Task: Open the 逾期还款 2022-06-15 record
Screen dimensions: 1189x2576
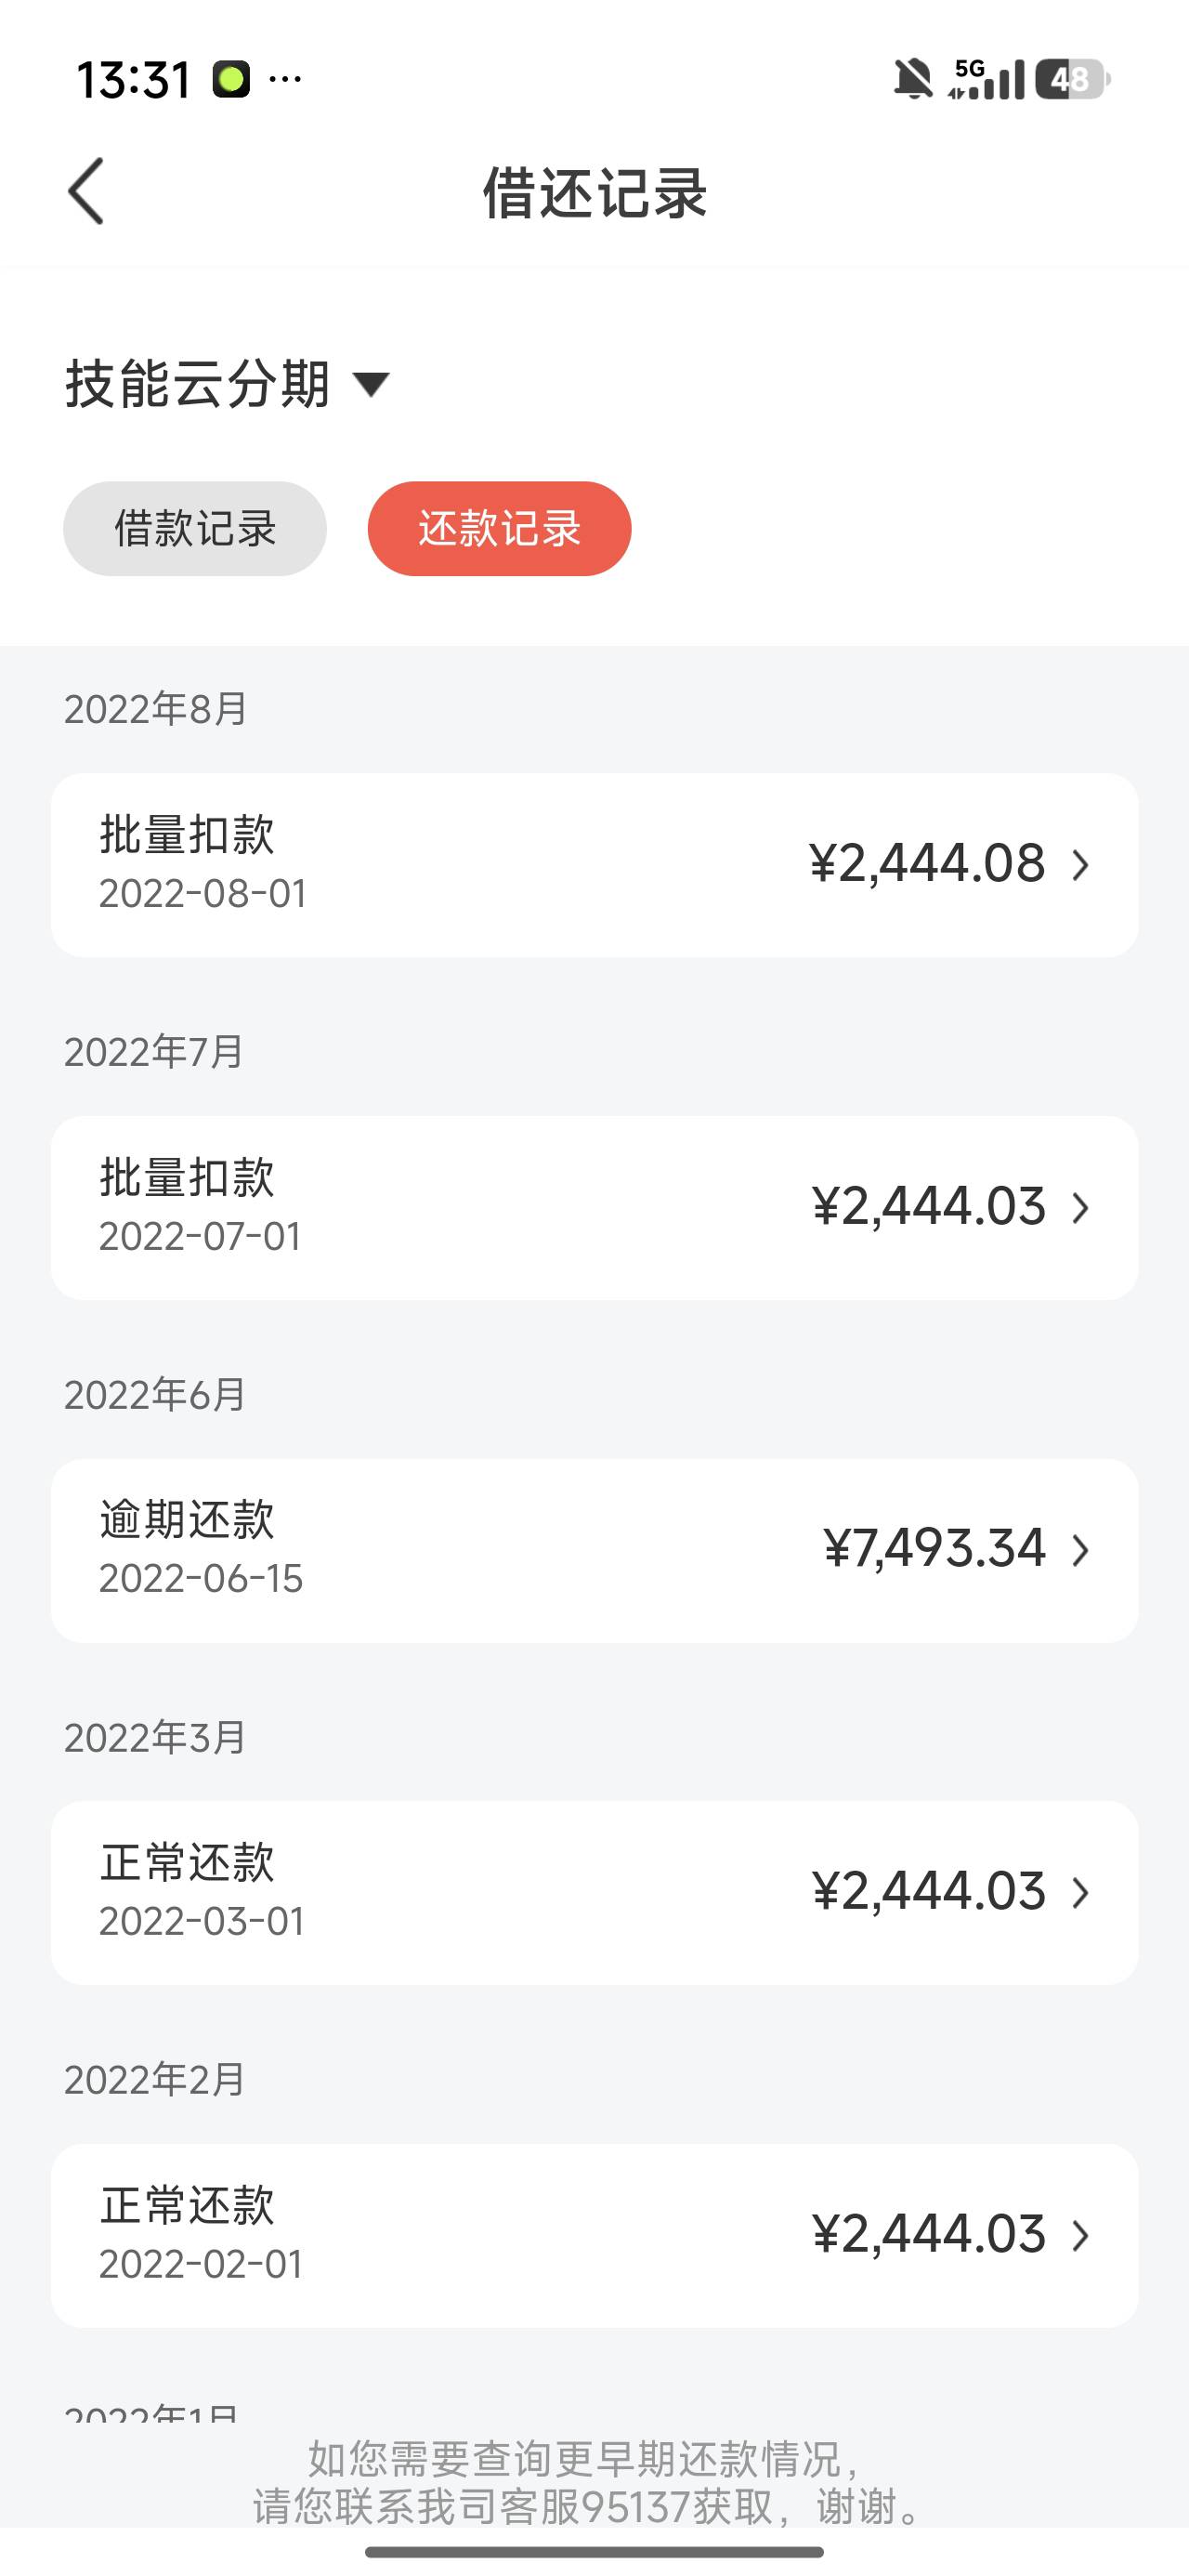Action: pyautogui.click(x=594, y=1550)
